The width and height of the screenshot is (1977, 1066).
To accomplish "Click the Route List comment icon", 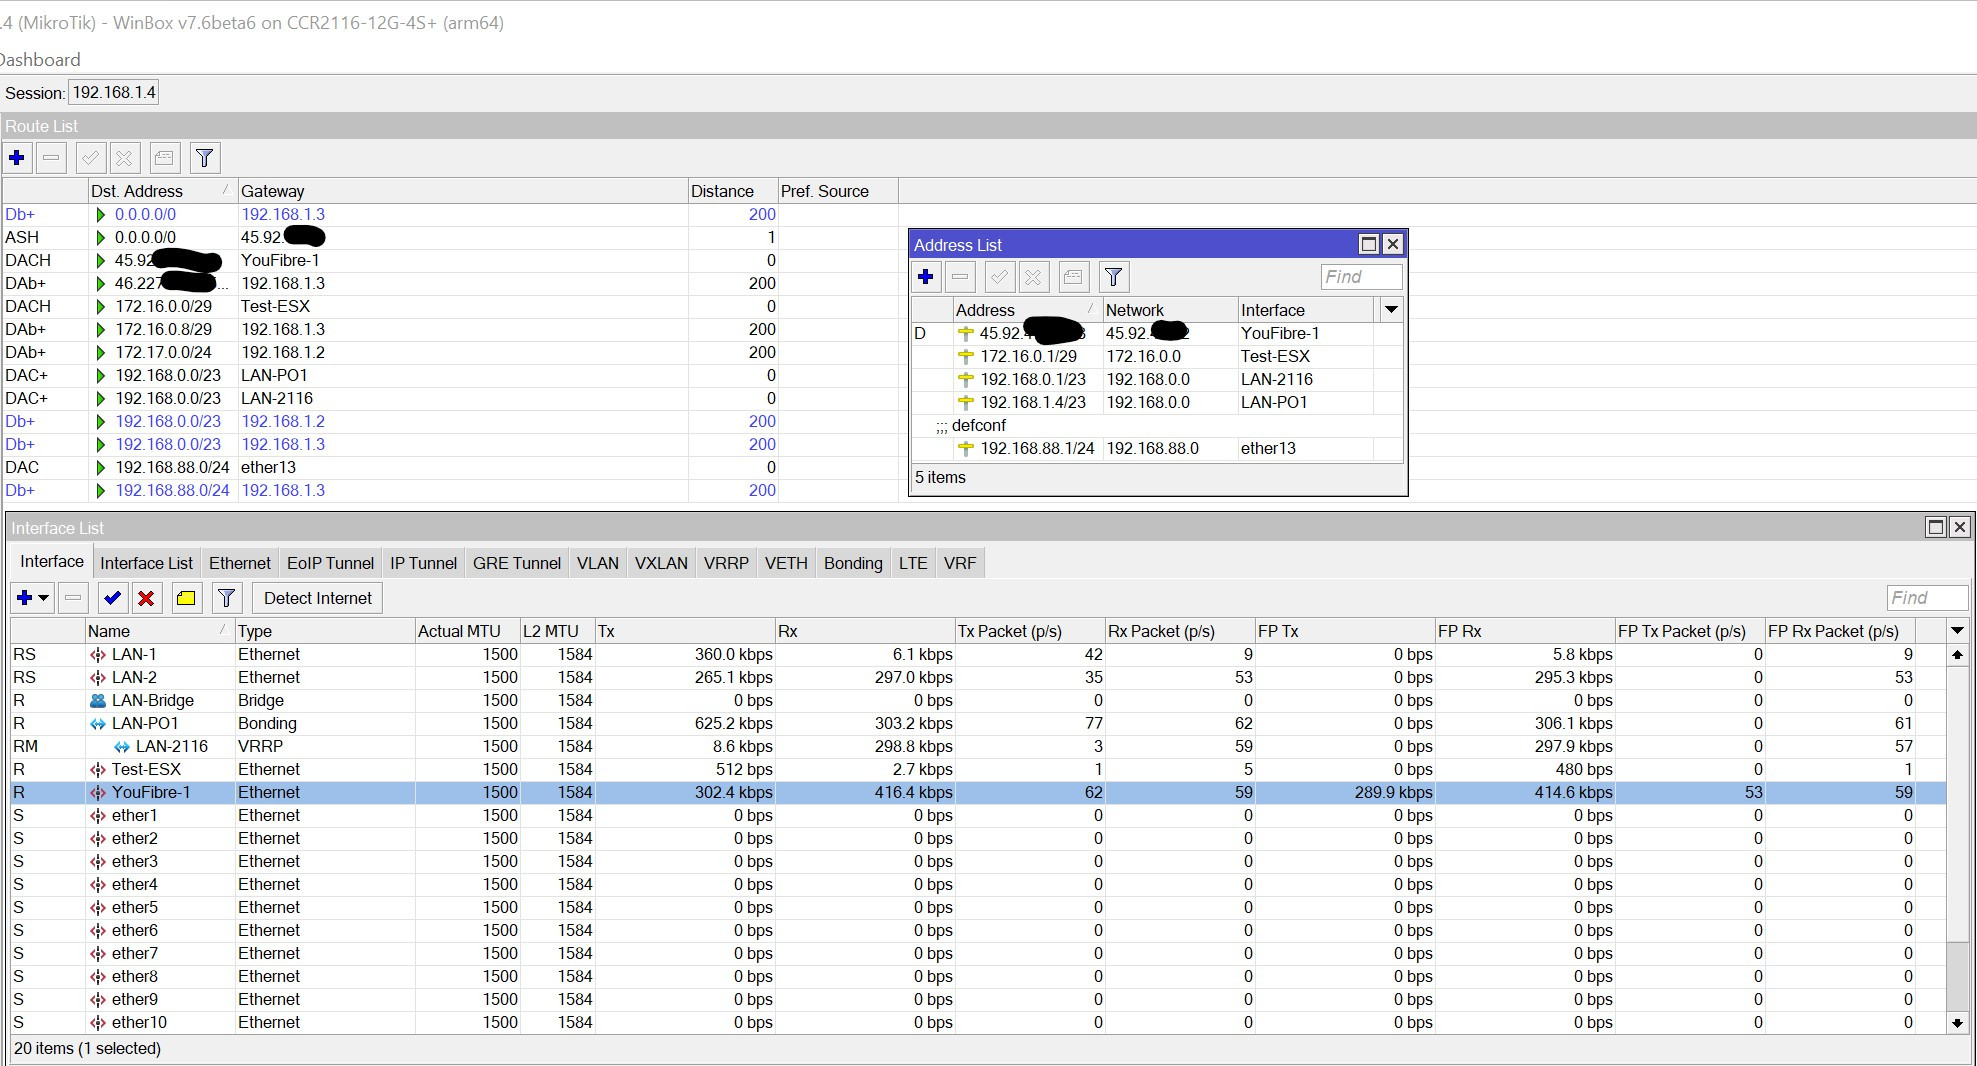I will click(165, 158).
